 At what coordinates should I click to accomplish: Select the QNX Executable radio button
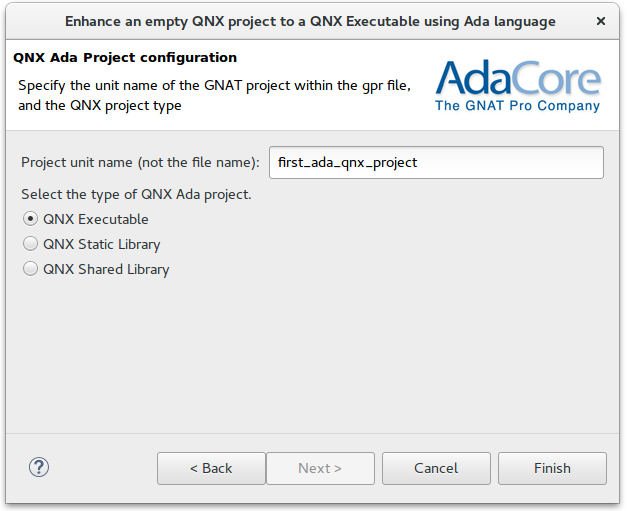coord(30,219)
